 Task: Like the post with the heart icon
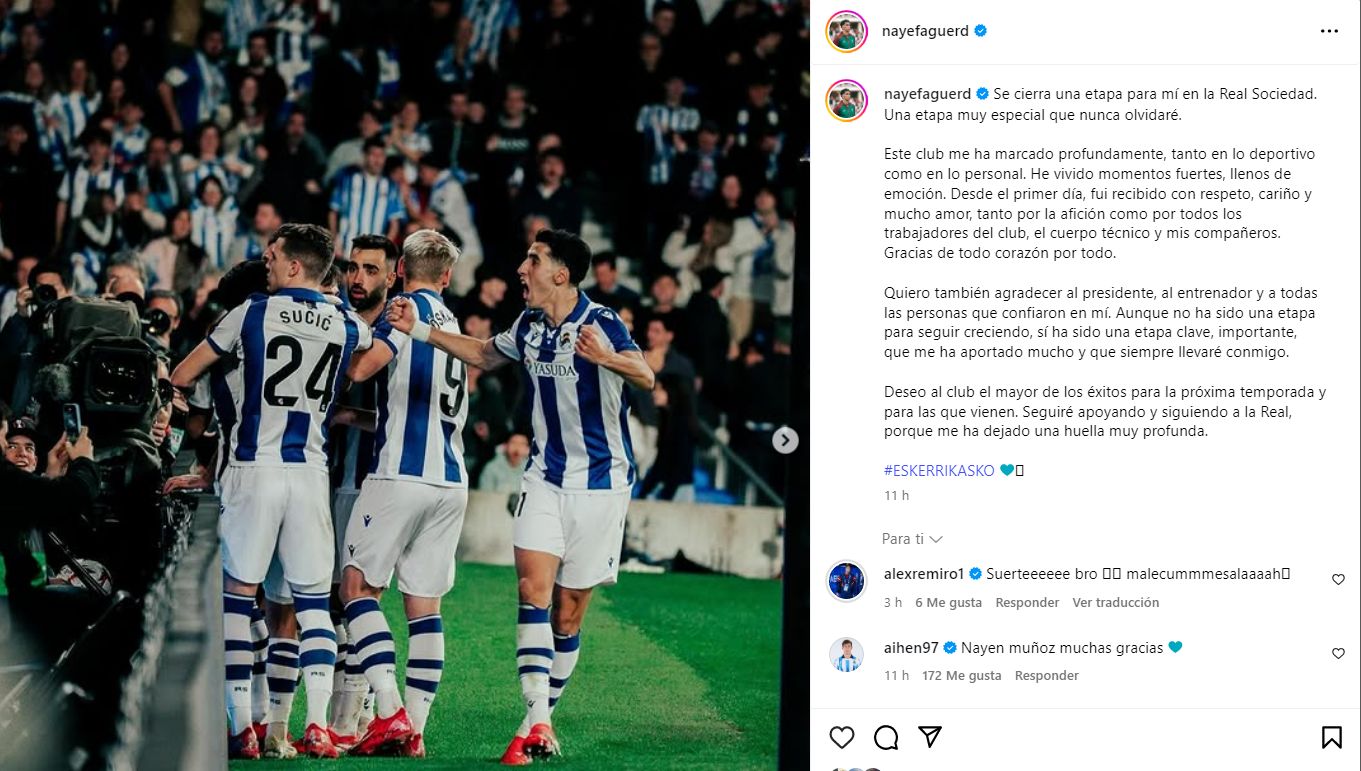pos(842,737)
